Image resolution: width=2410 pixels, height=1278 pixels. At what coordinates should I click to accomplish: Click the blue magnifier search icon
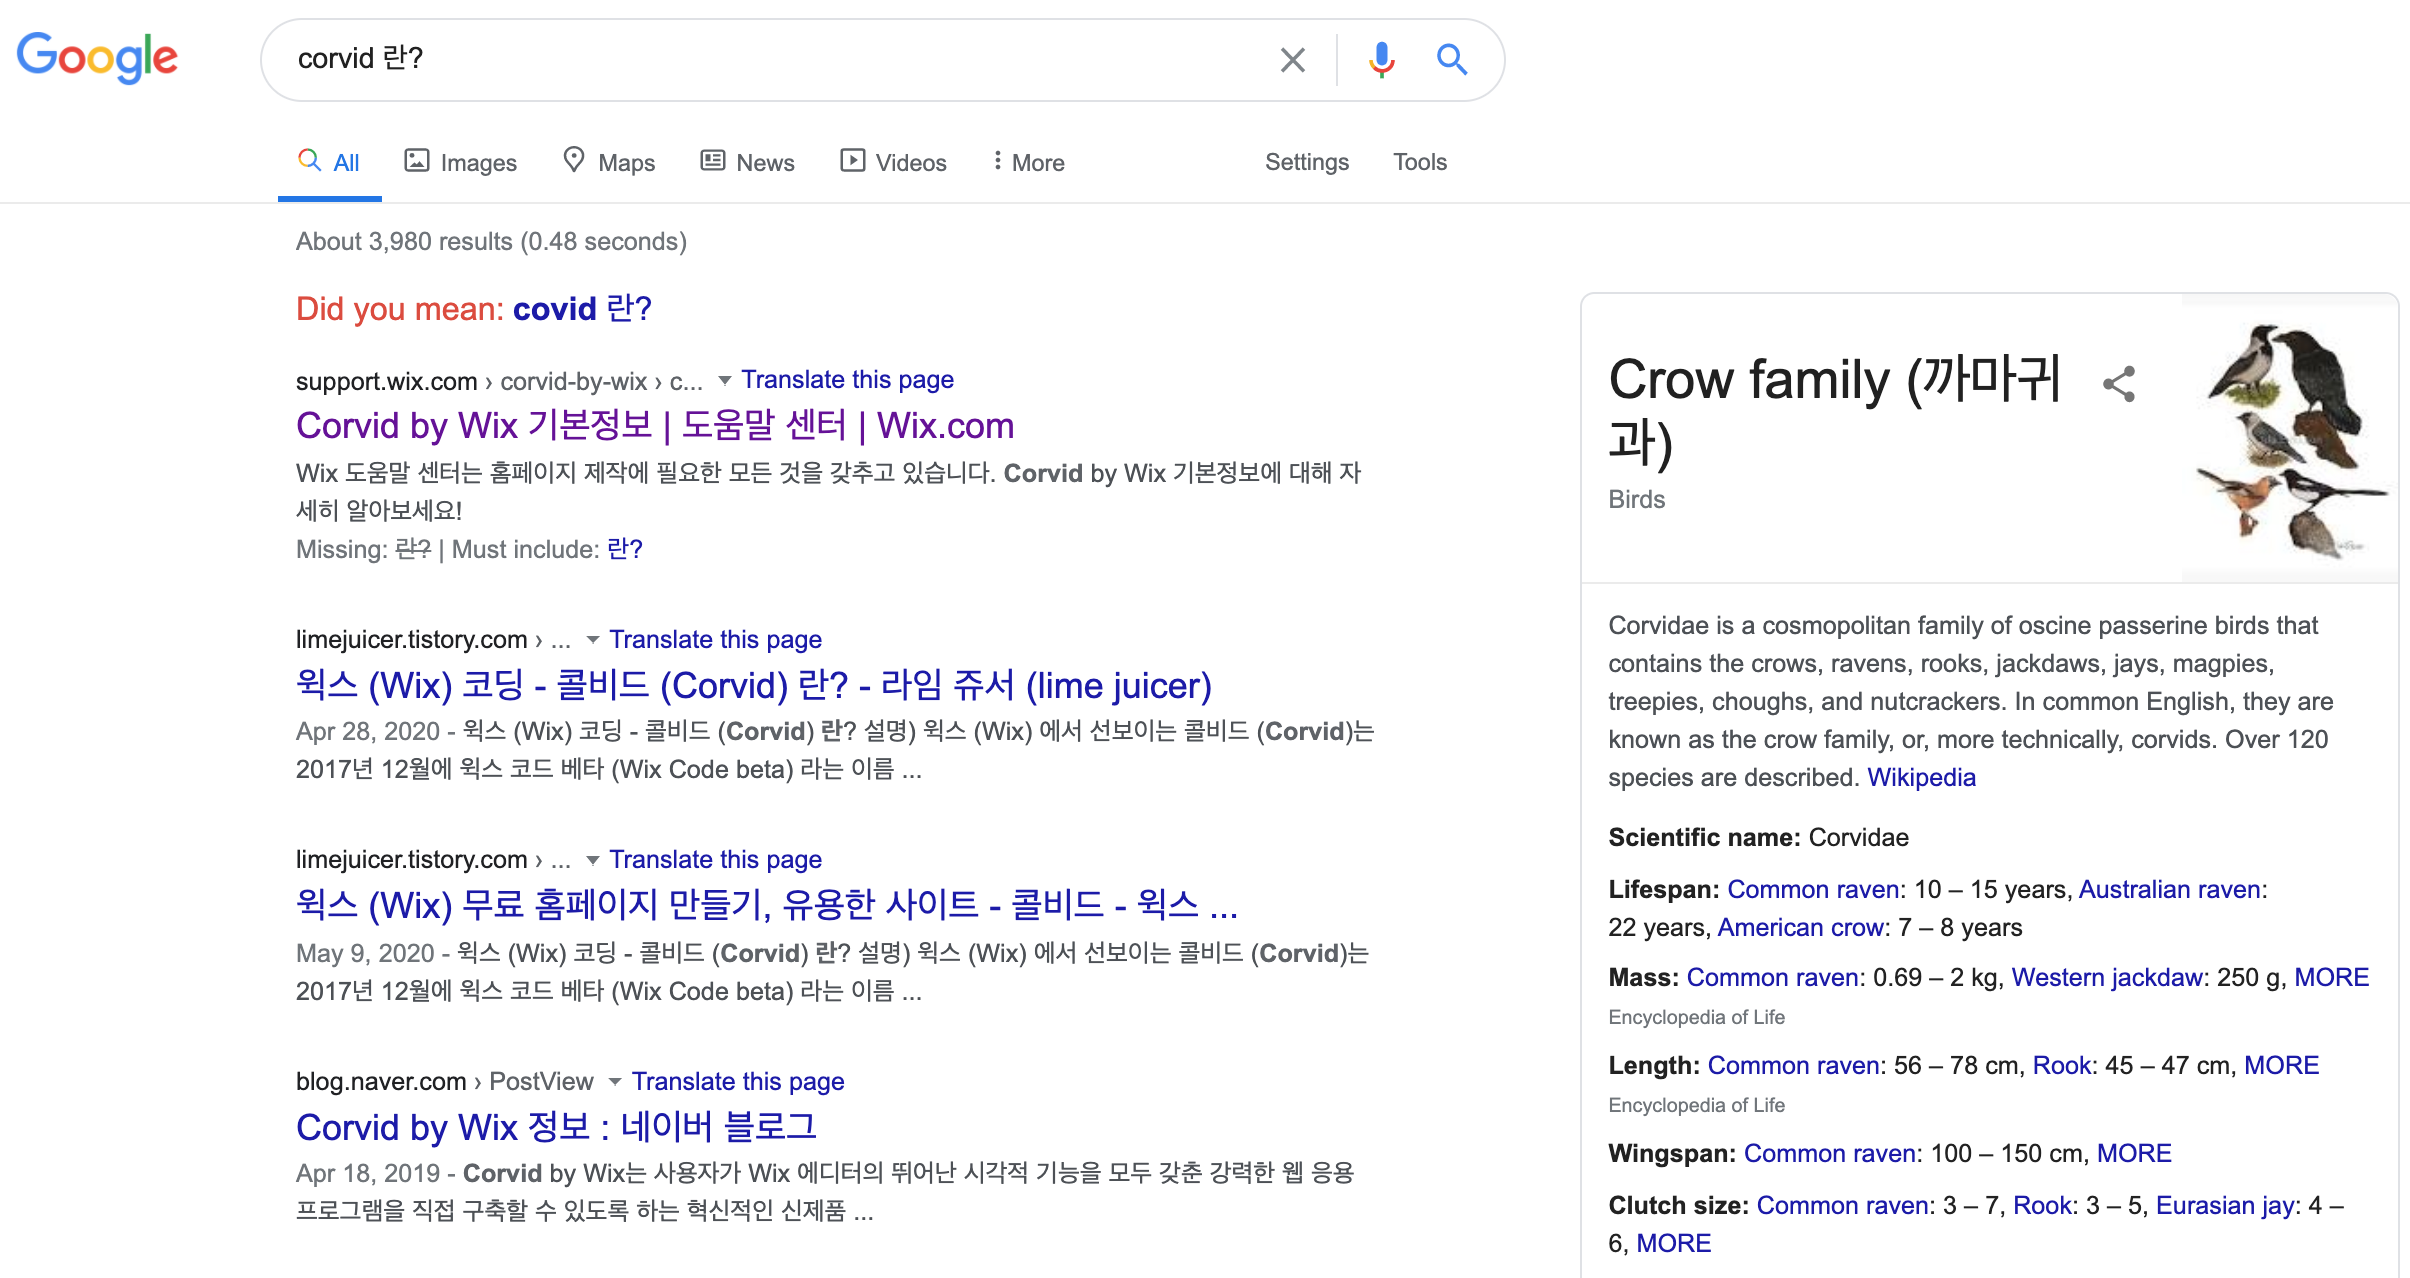point(1452,60)
